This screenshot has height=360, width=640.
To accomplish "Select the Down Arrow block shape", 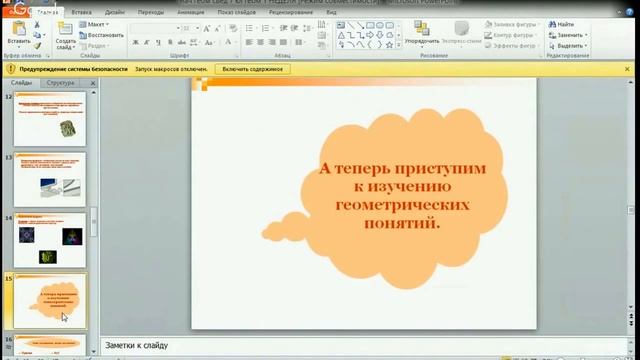I will coord(380,35).
